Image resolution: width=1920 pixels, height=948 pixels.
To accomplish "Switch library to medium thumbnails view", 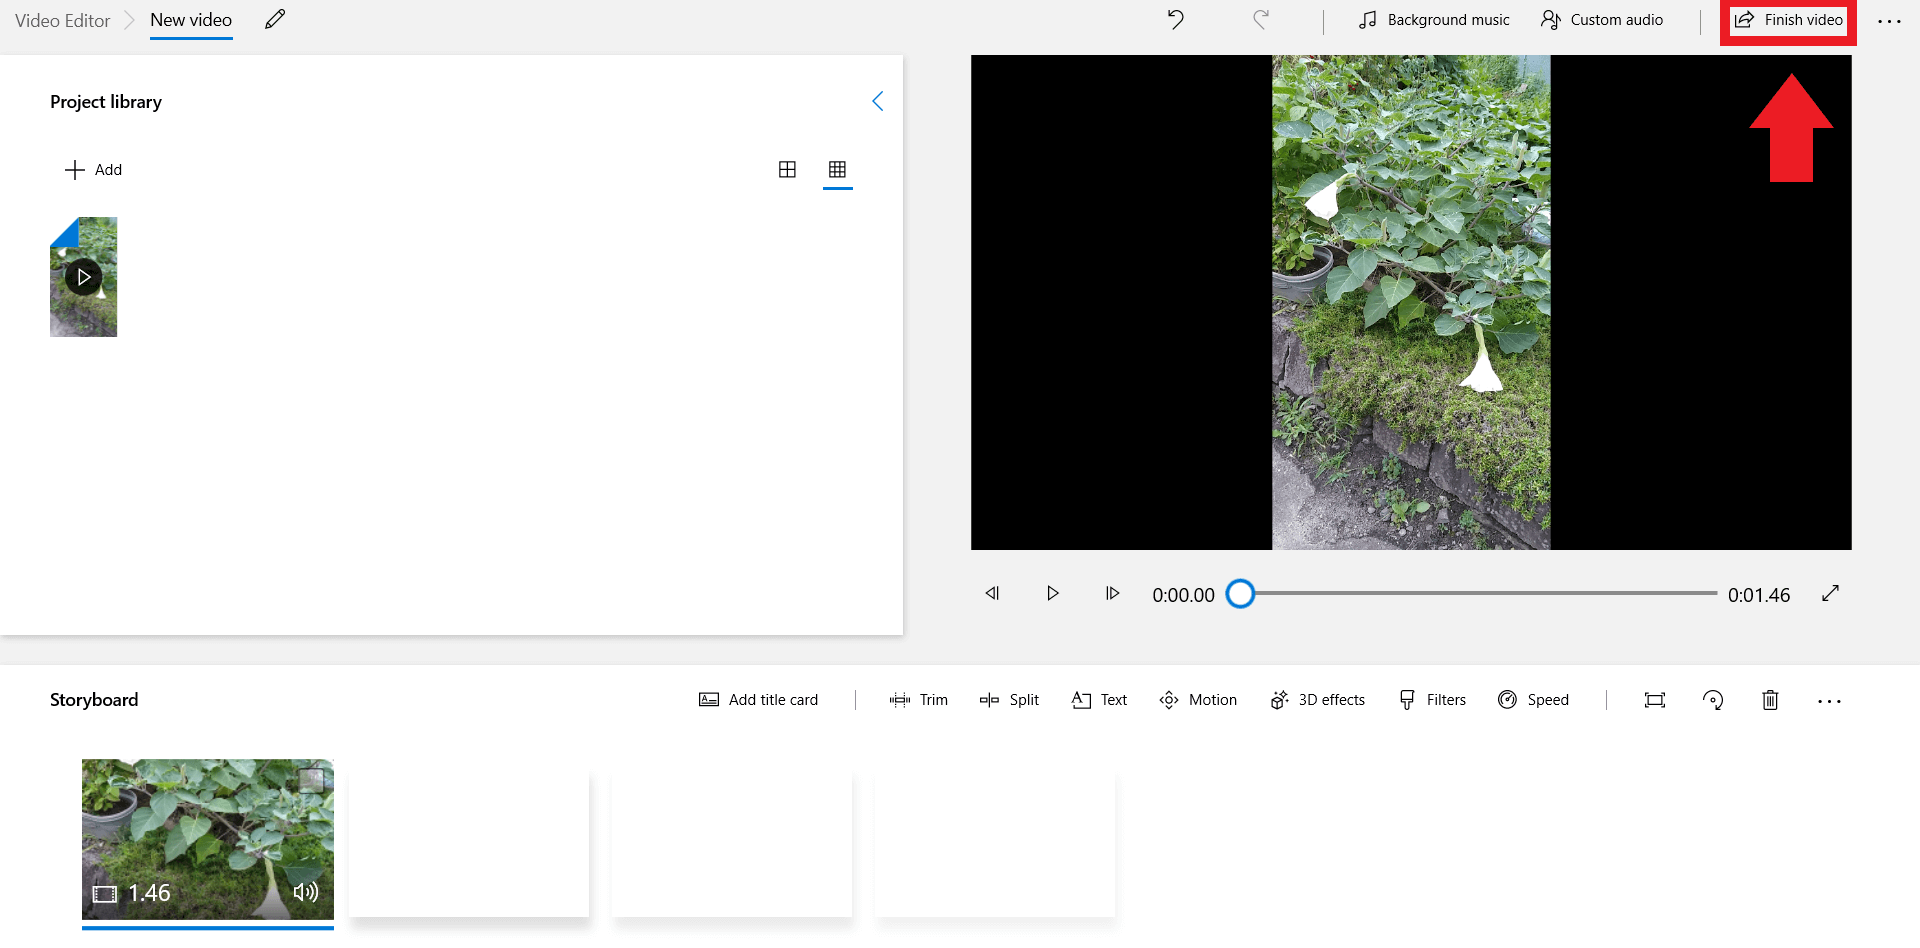I will pos(788,170).
